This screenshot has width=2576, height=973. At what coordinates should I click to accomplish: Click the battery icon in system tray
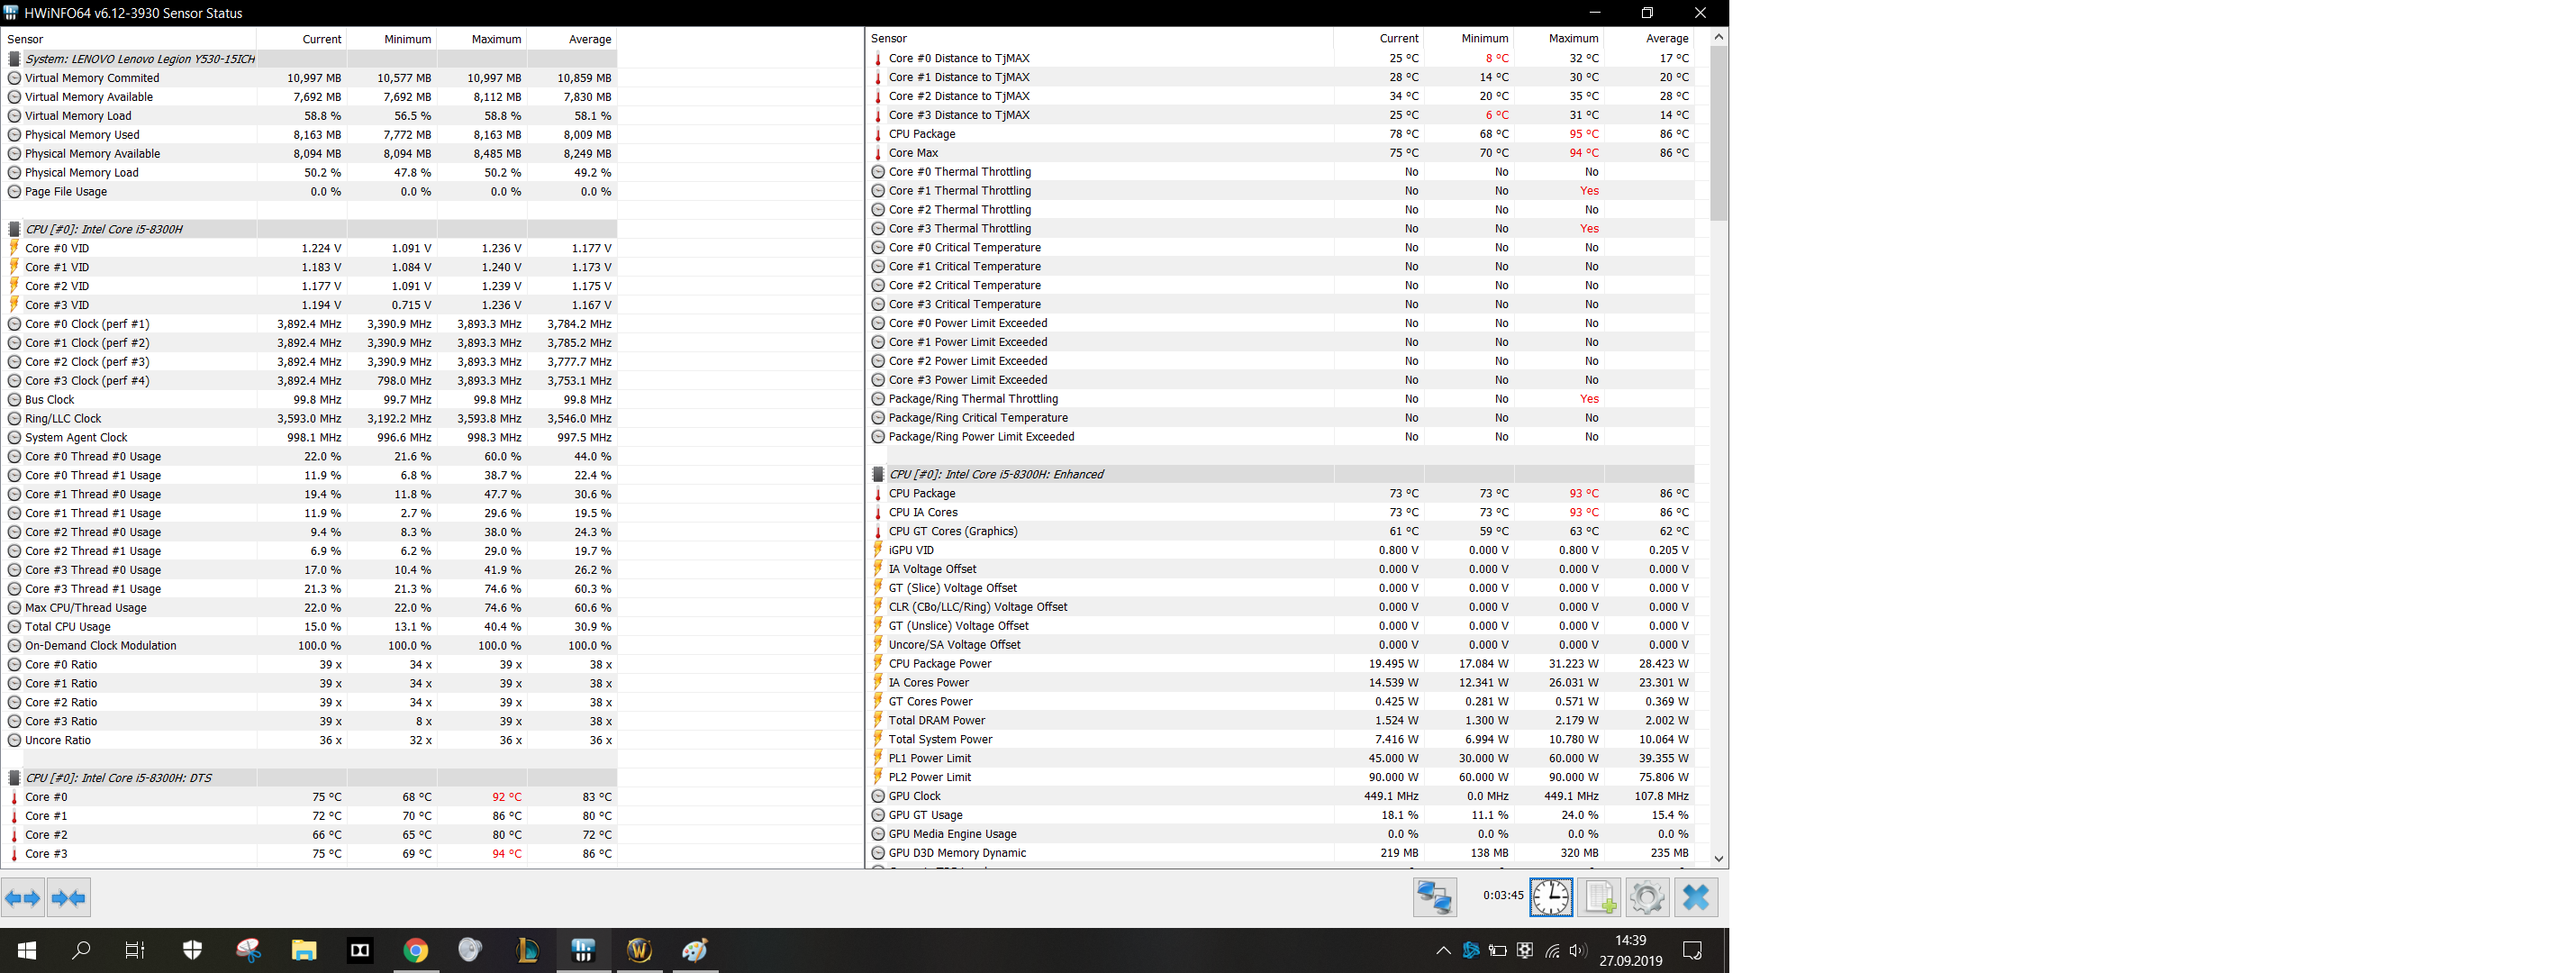coord(1498,951)
